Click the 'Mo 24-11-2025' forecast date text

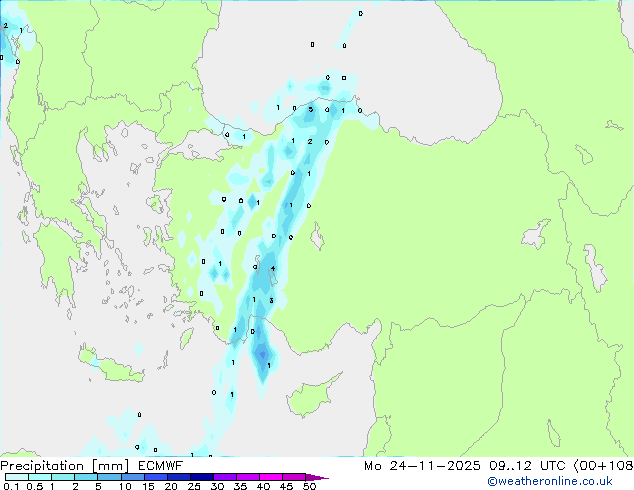tap(422, 466)
